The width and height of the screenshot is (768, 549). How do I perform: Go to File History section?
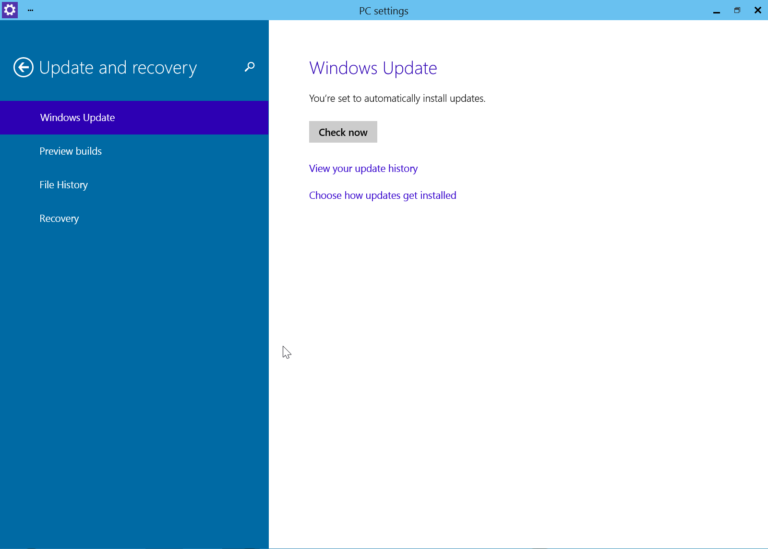click(134, 185)
